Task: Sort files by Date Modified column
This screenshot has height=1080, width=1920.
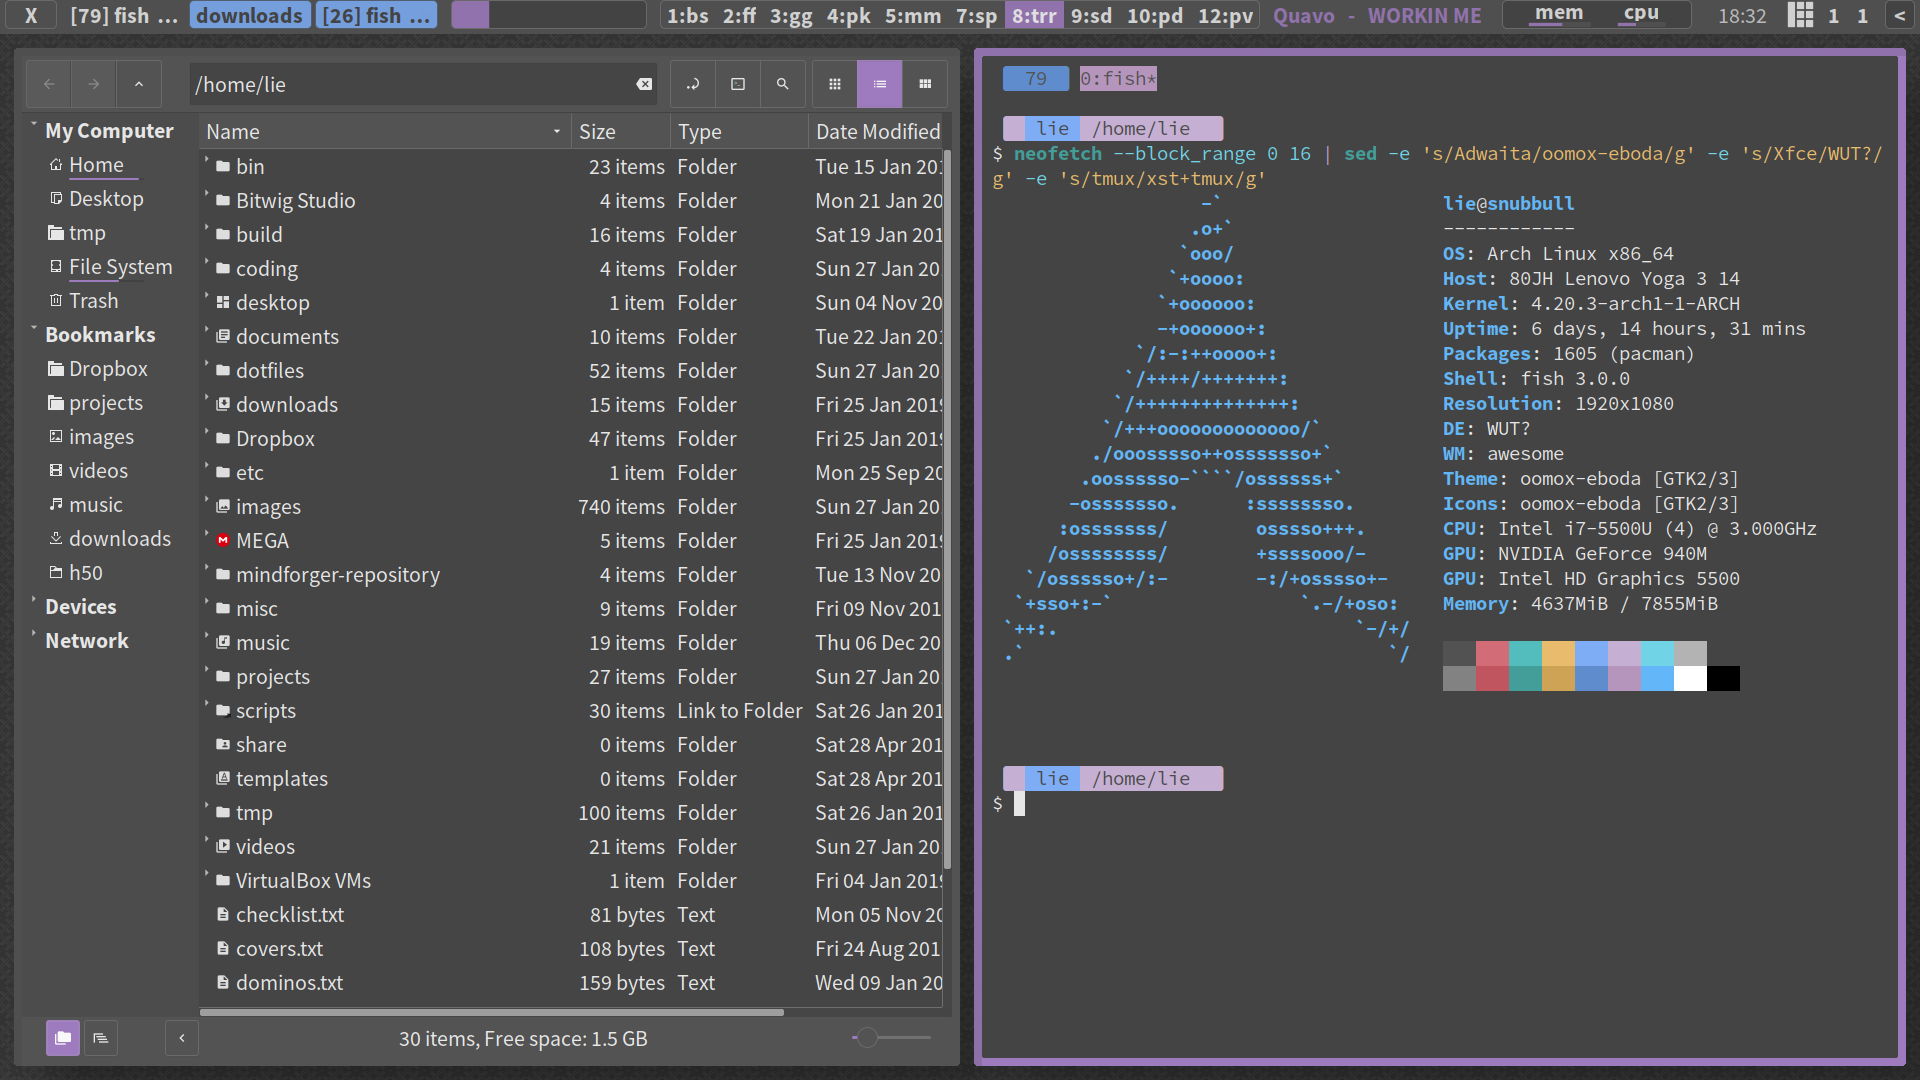Action: (x=877, y=132)
